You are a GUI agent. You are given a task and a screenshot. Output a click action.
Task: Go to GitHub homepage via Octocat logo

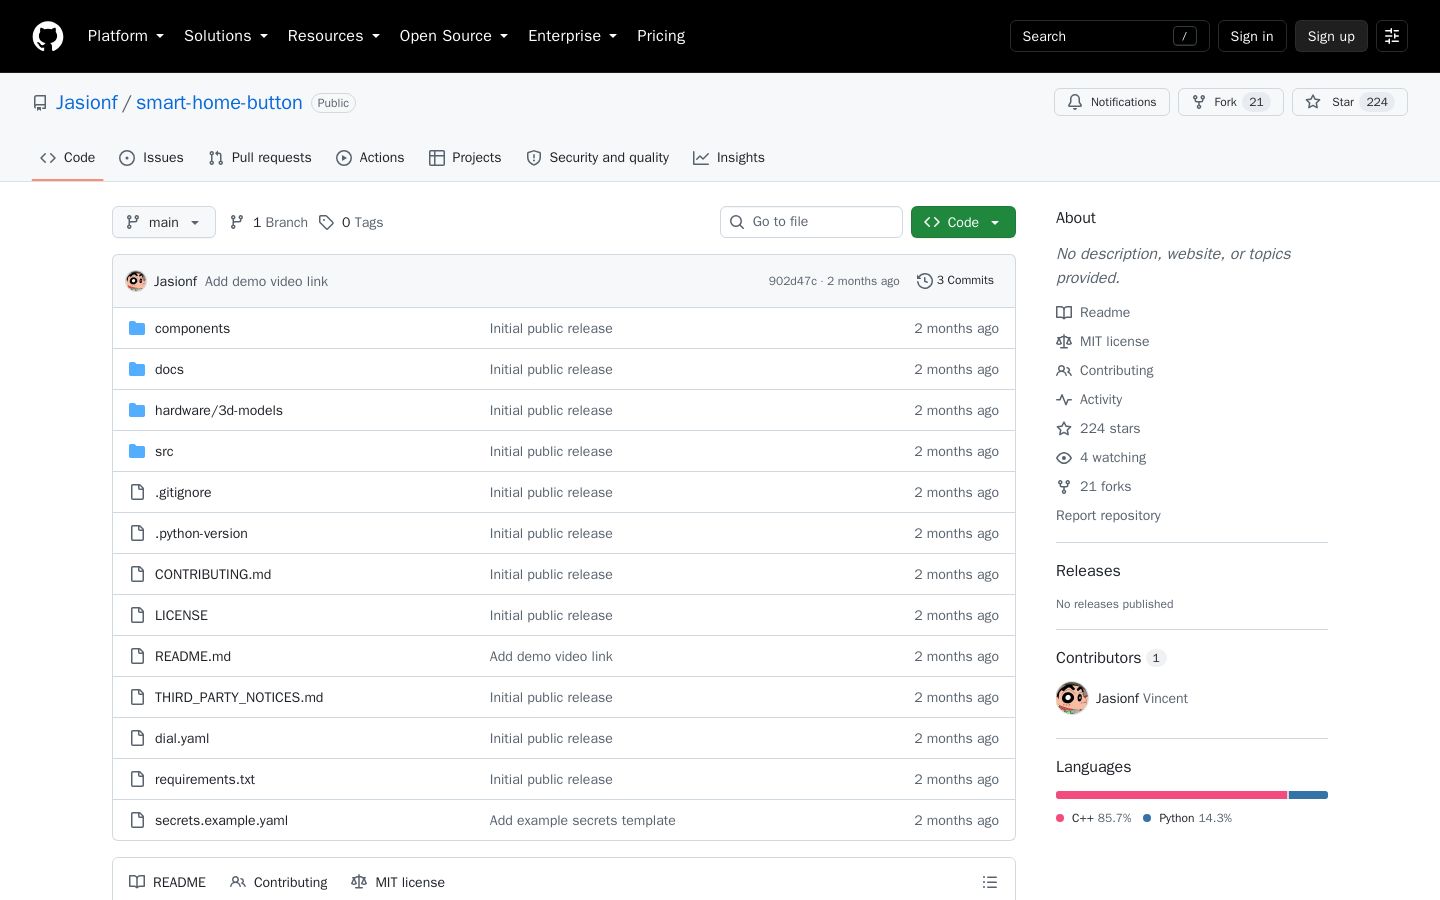[x=48, y=36]
